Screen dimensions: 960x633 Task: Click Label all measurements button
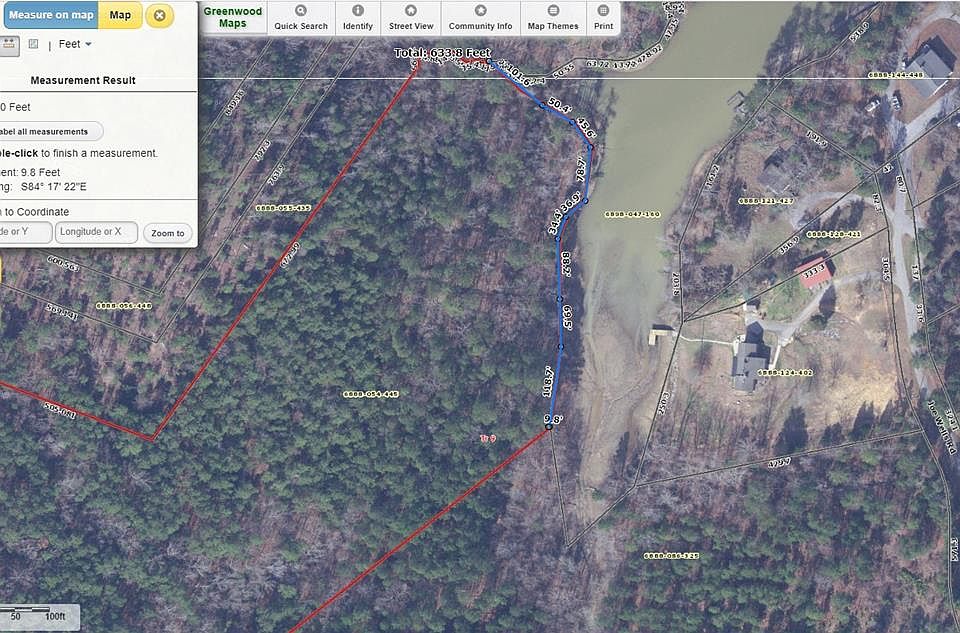pos(50,131)
